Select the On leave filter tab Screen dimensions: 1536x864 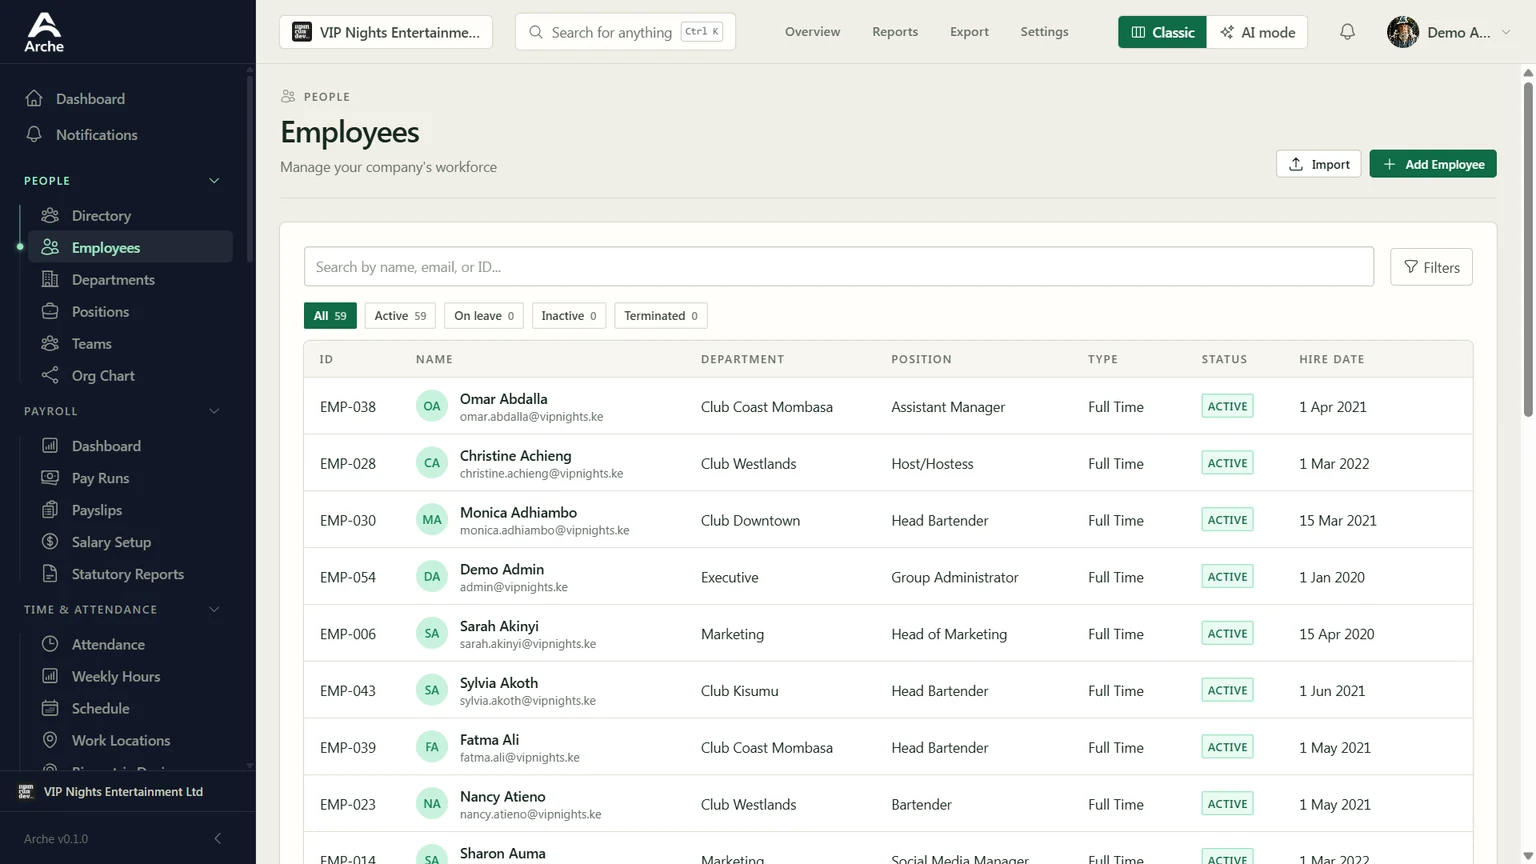pos(484,316)
